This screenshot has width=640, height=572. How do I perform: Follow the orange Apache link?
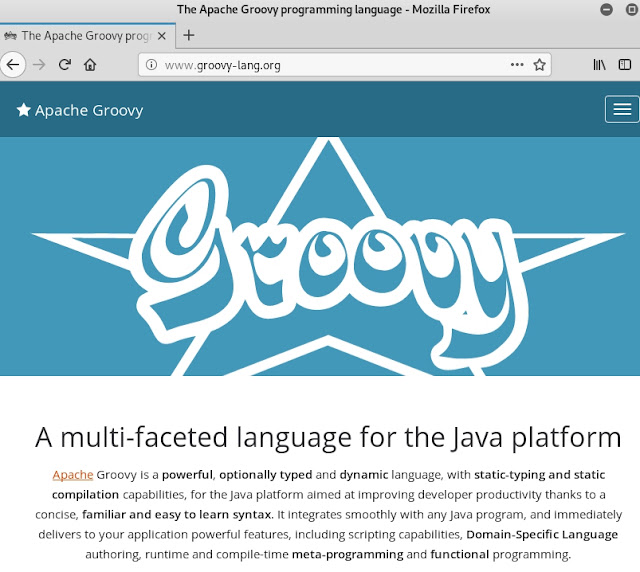click(73, 474)
